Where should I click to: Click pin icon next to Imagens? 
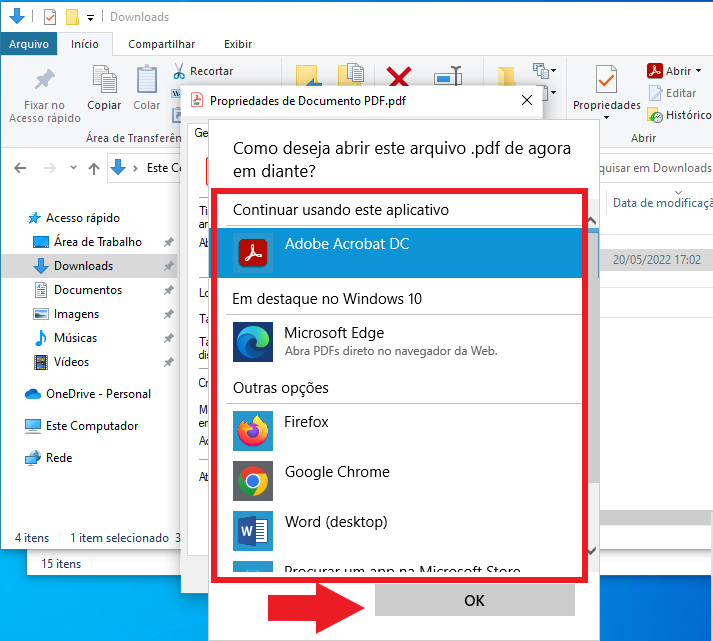[169, 314]
